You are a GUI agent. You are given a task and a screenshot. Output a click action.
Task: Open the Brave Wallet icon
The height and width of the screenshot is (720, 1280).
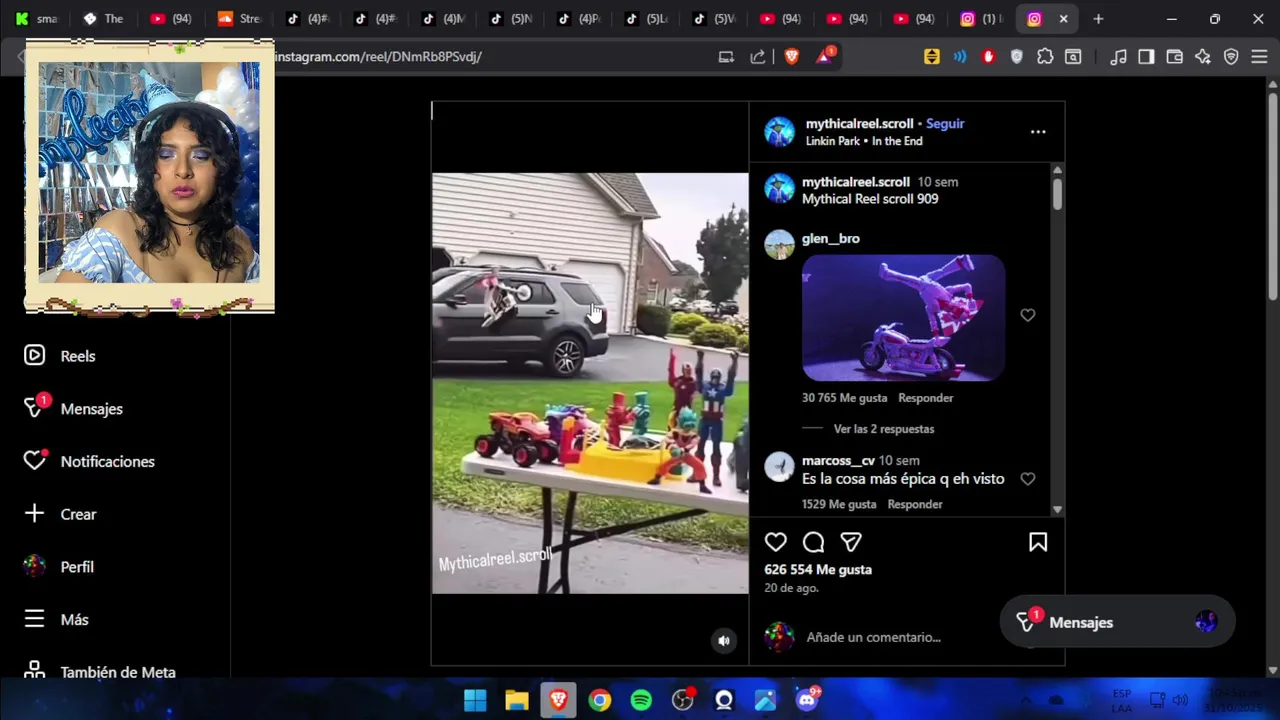[1175, 57]
